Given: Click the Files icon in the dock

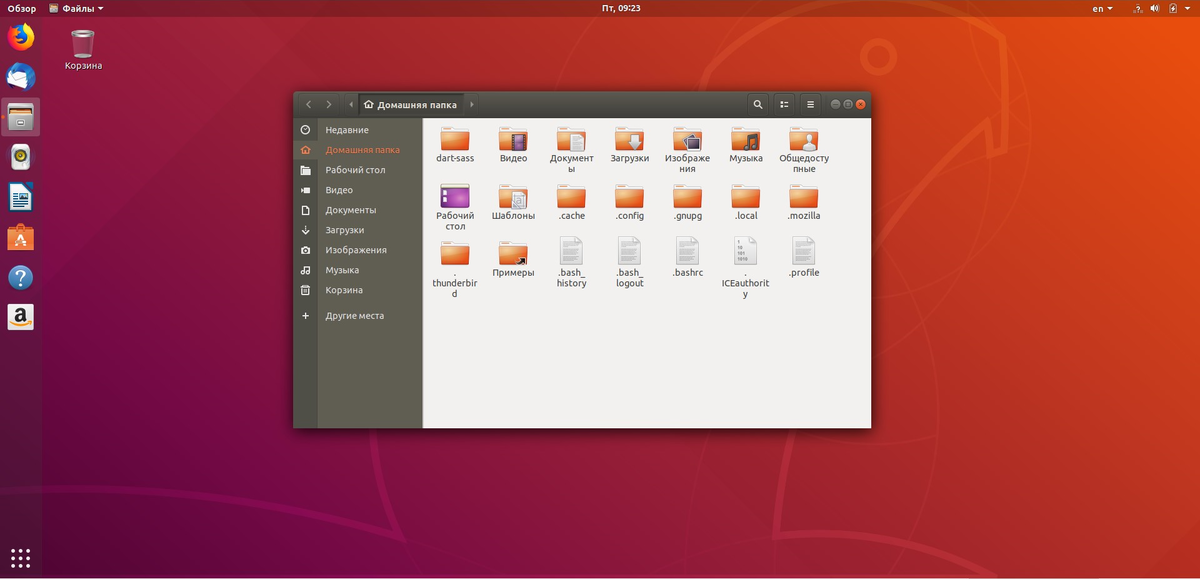Looking at the screenshot, I should [21, 117].
